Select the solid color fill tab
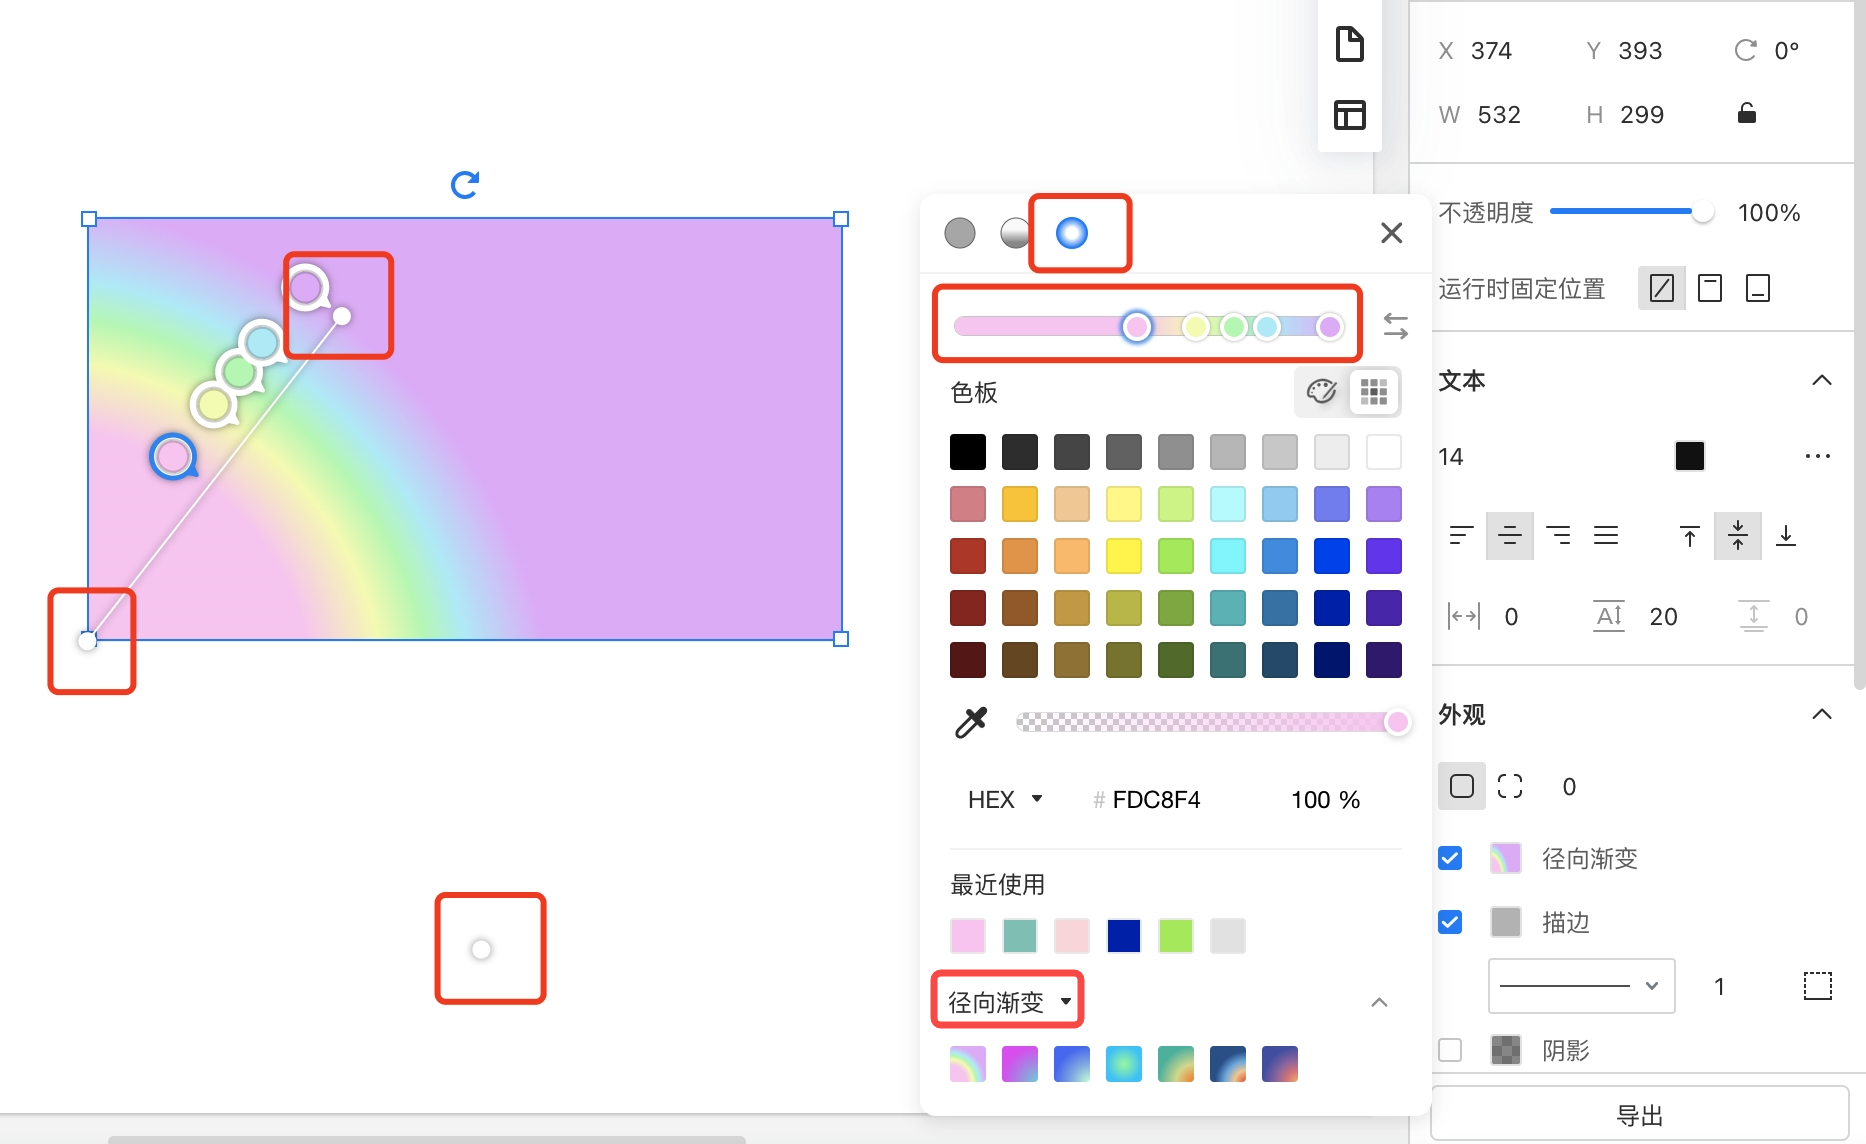Image resolution: width=1866 pixels, height=1144 pixels. point(960,233)
